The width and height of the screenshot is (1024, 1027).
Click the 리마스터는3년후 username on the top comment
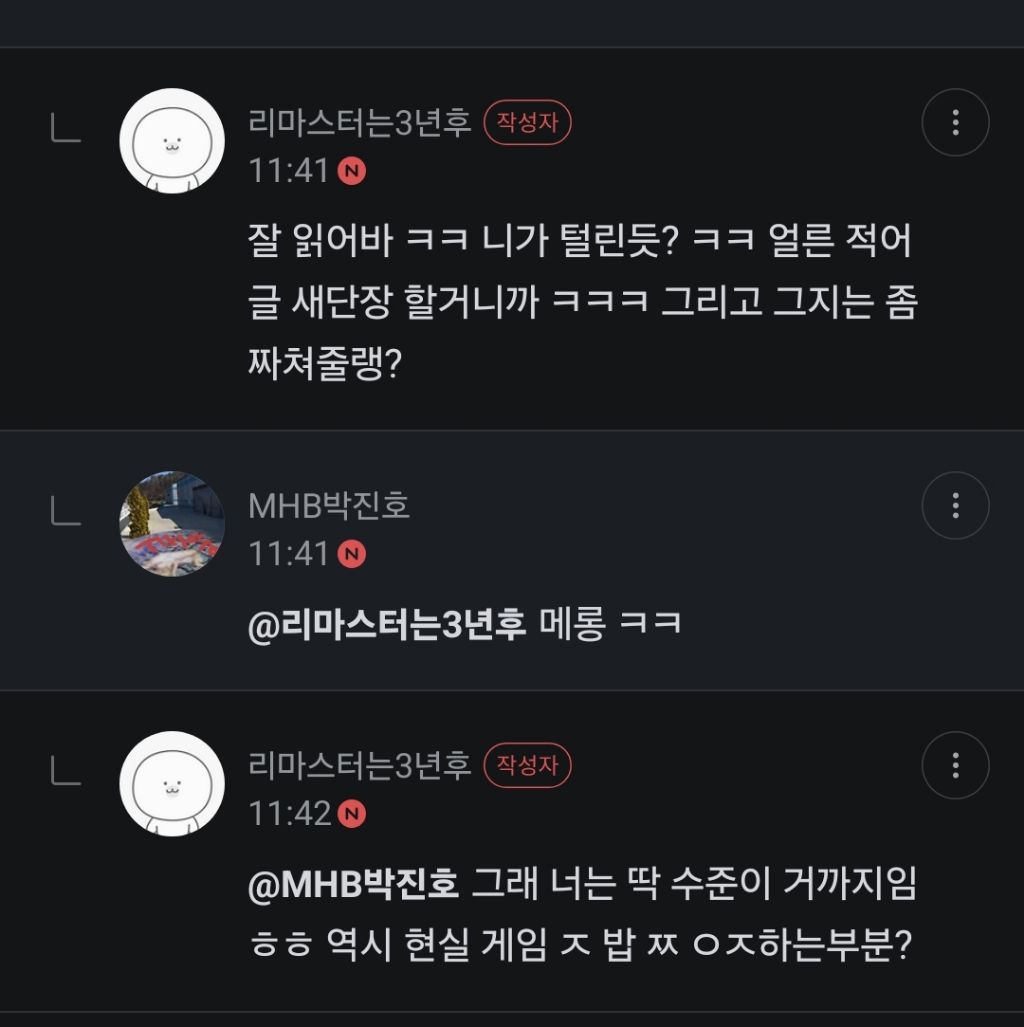360,123
